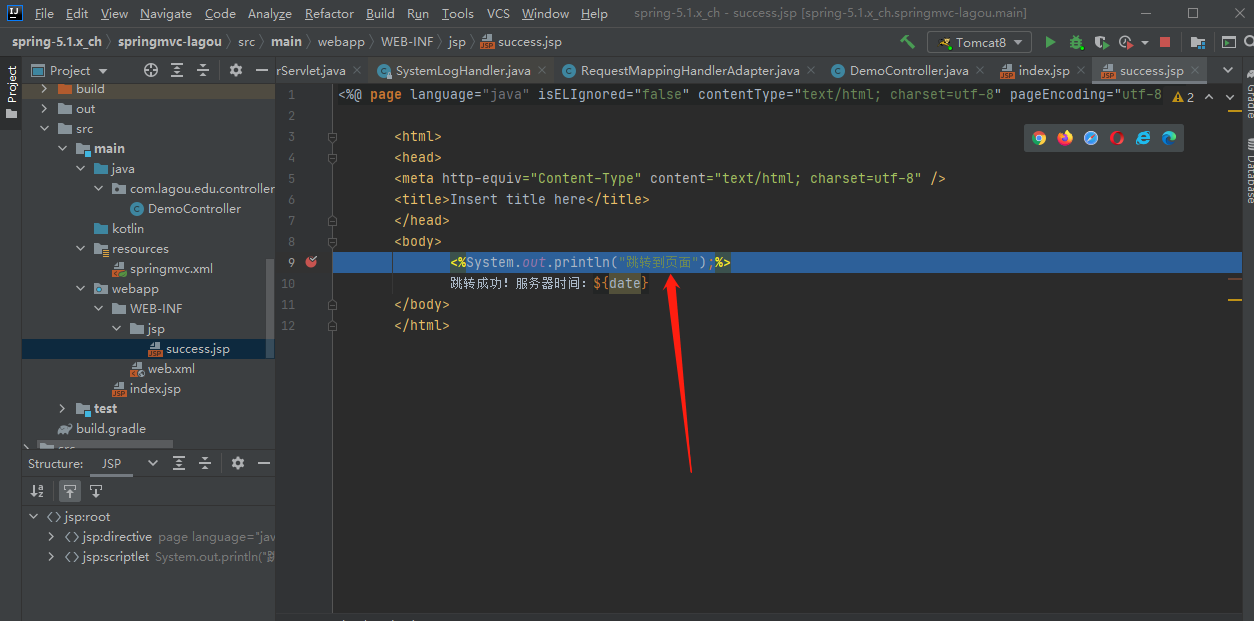This screenshot has width=1254, height=621.
Task: Collapse the main folder in project tree
Action: (62, 148)
